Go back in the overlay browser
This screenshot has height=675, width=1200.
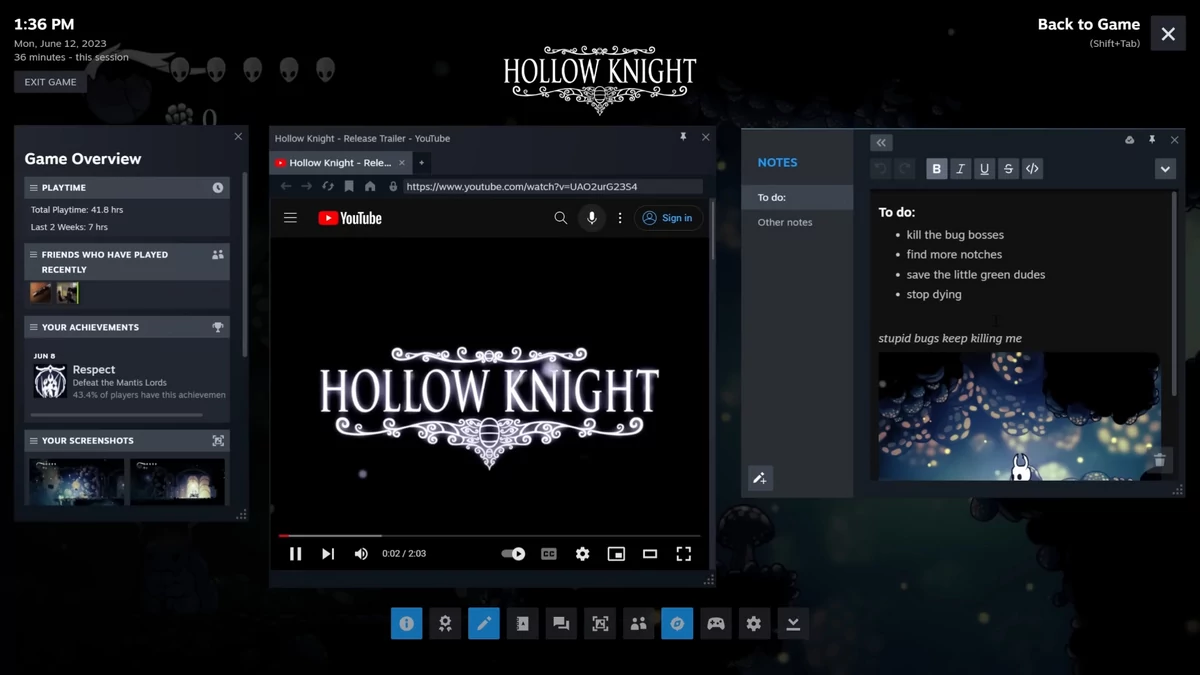pos(286,186)
